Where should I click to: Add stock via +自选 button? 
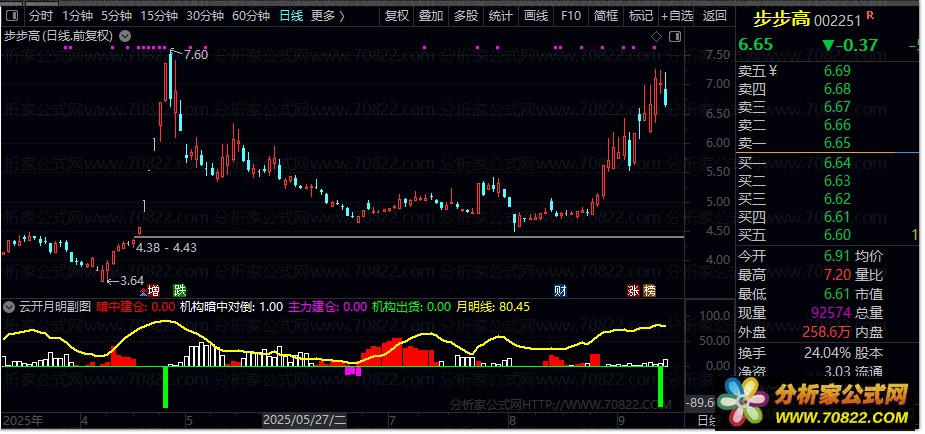coord(677,16)
